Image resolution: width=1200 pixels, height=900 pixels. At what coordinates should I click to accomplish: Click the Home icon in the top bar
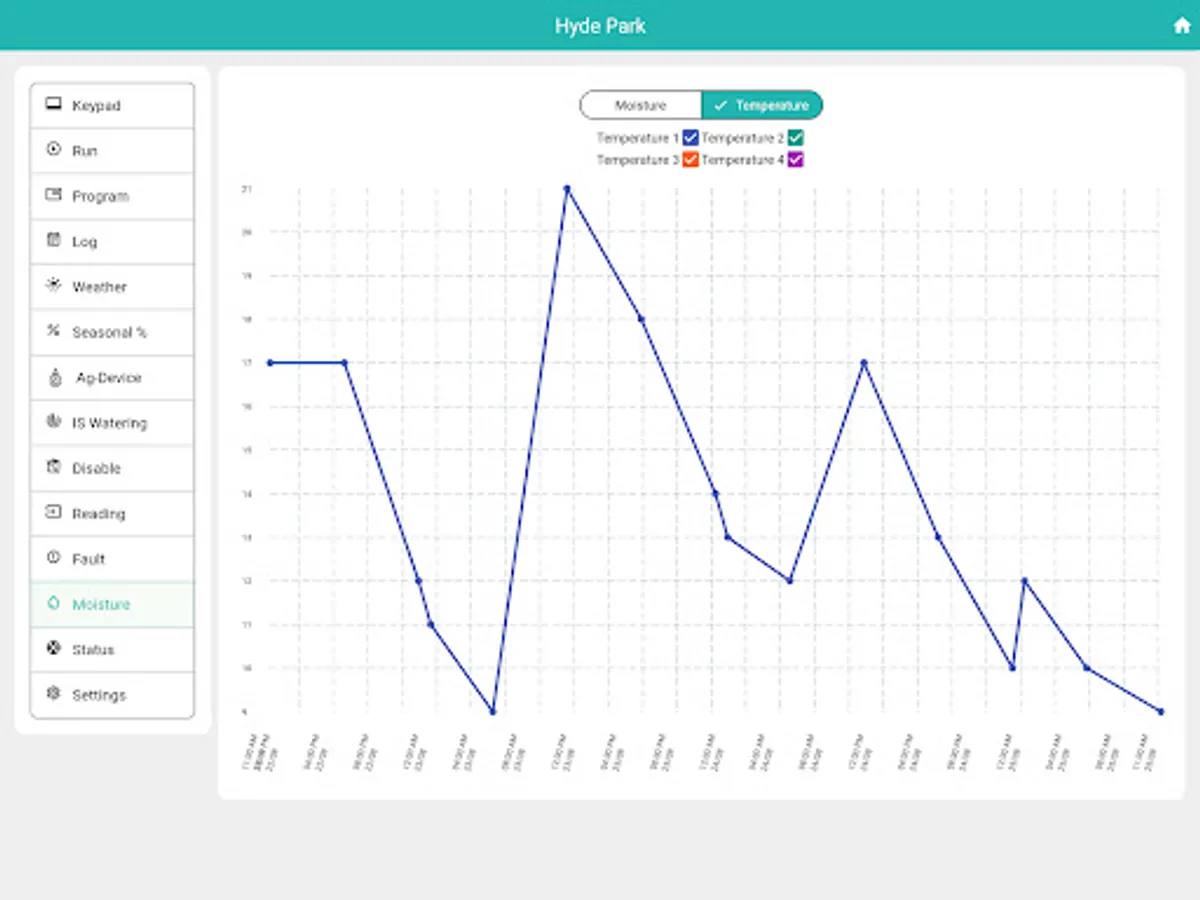[x=1181, y=24]
